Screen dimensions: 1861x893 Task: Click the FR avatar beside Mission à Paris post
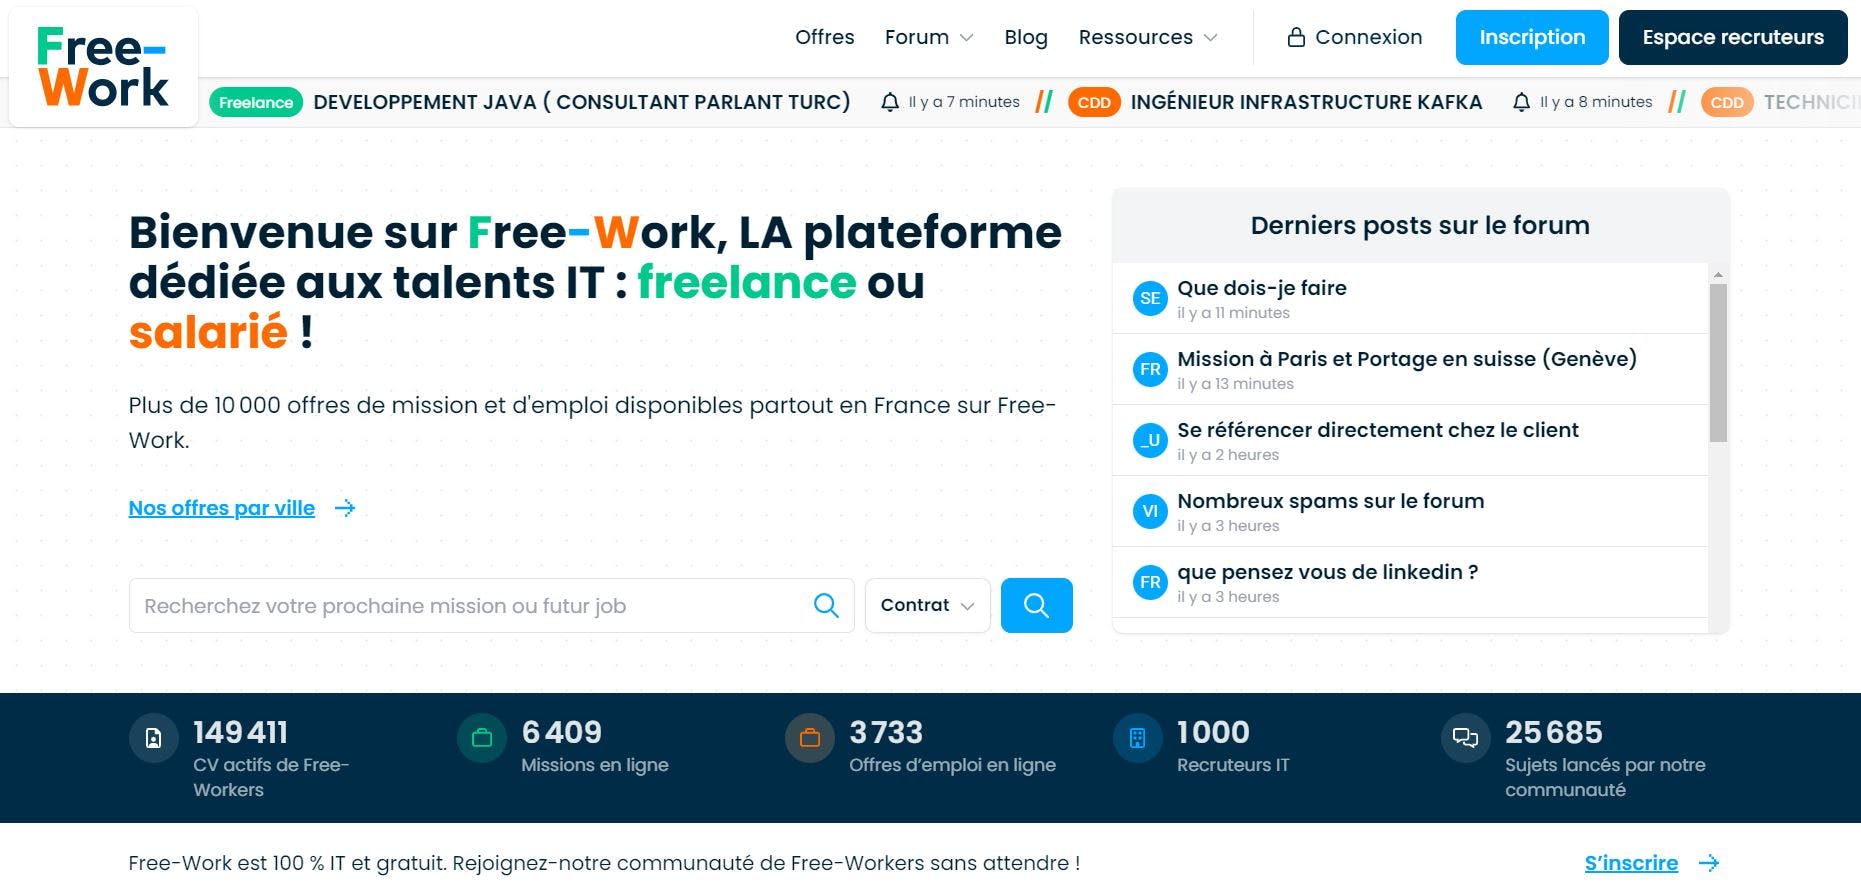coord(1150,369)
